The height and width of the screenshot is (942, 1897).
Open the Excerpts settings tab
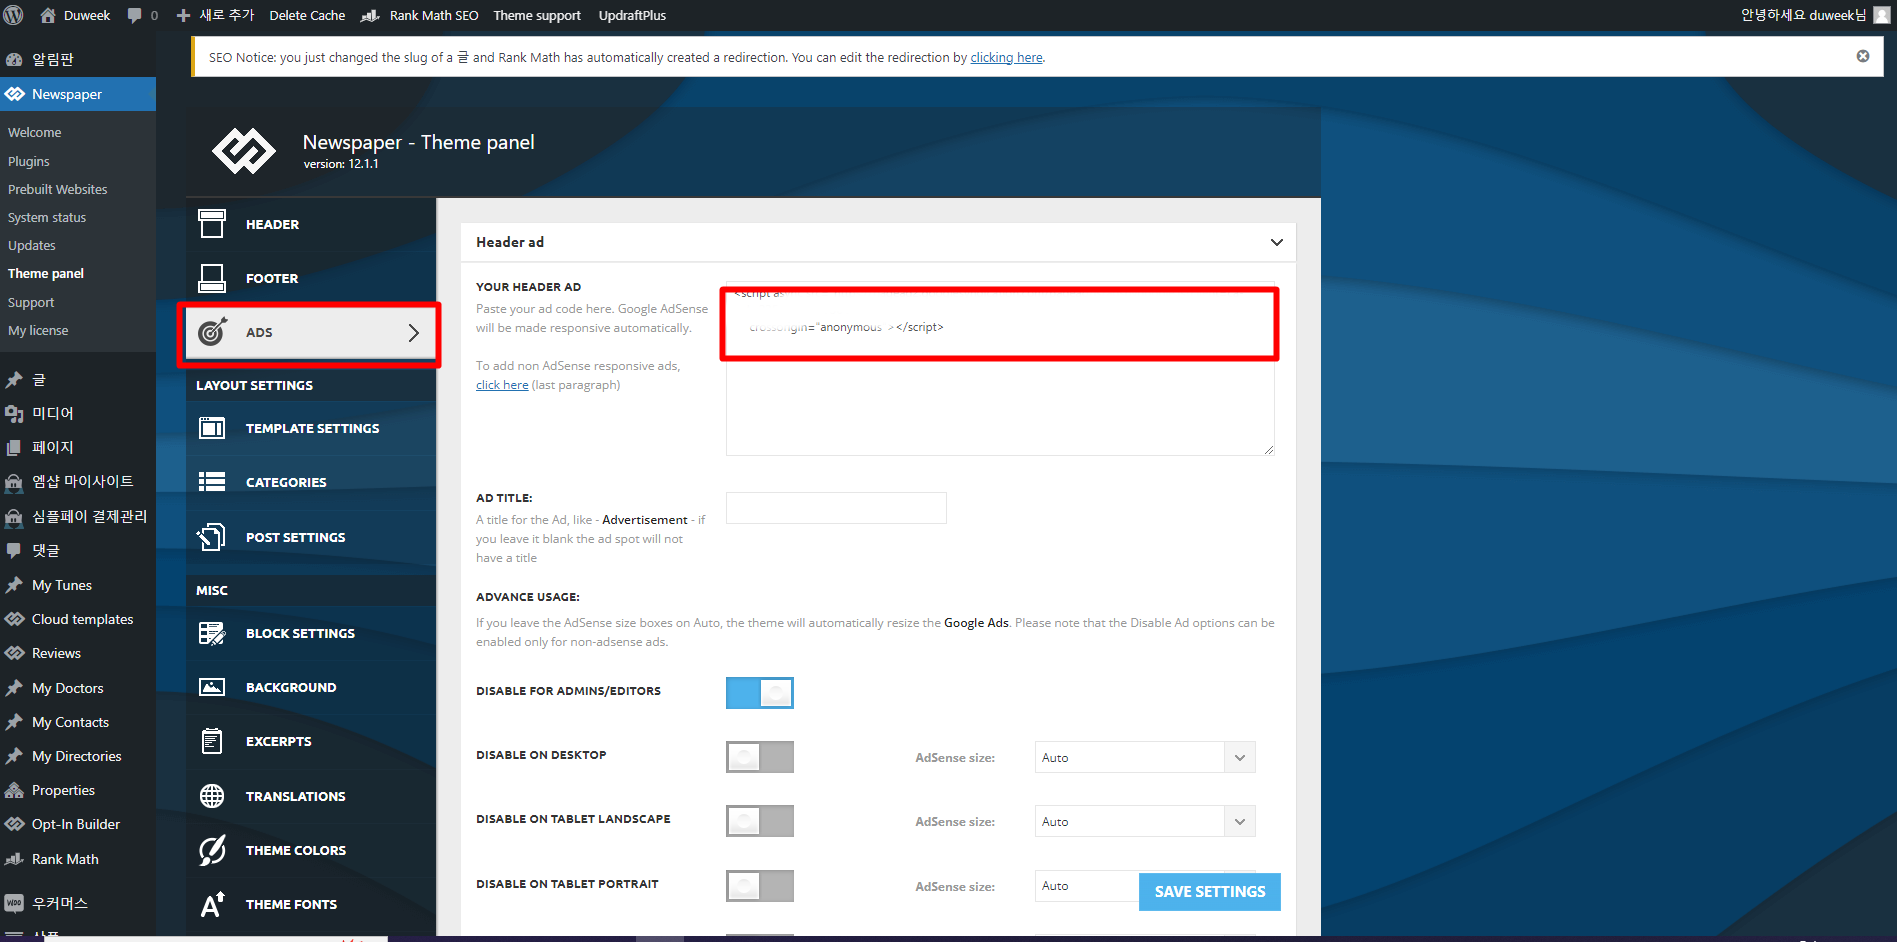pos(311,741)
